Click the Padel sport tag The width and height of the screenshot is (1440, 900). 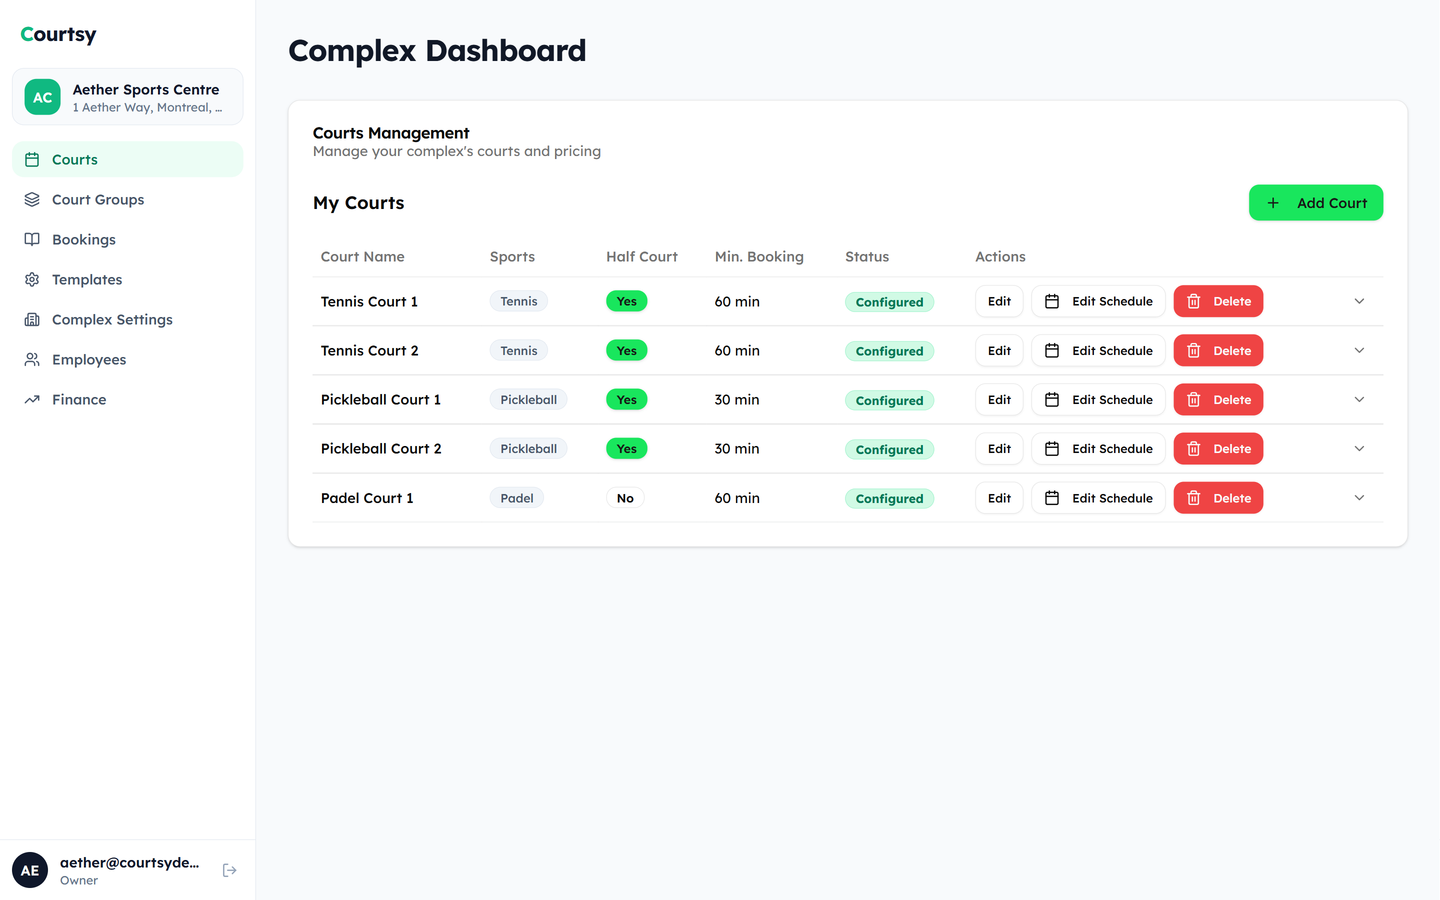[516, 498]
